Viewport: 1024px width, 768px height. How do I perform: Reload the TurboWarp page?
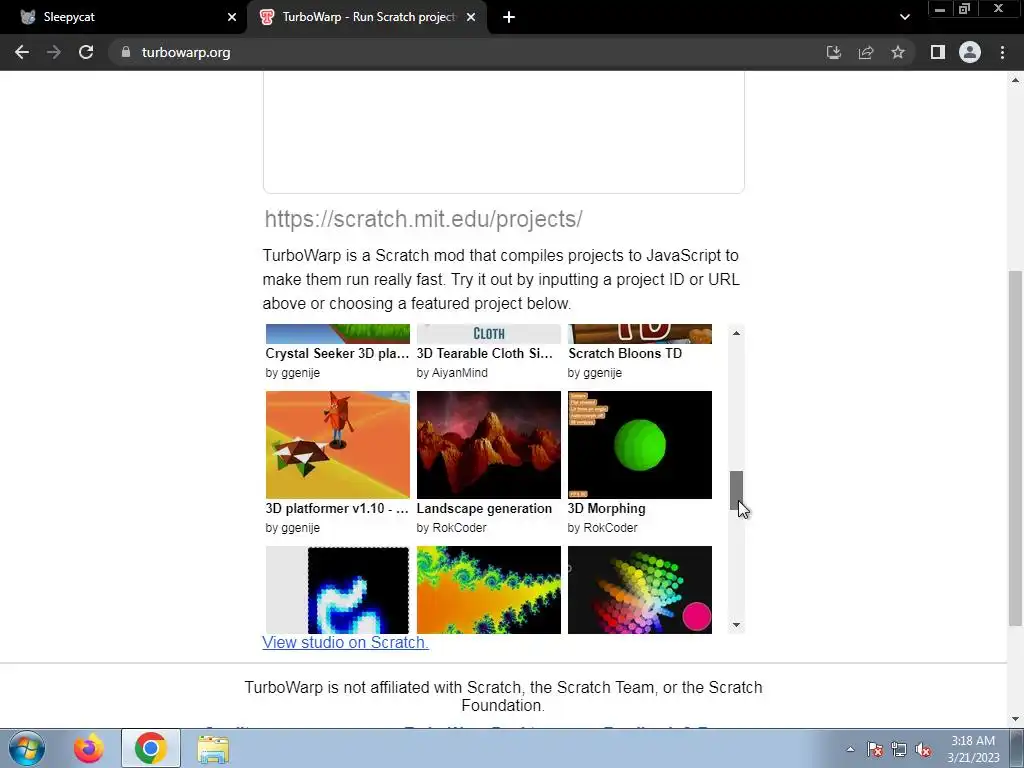pyautogui.click(x=86, y=52)
